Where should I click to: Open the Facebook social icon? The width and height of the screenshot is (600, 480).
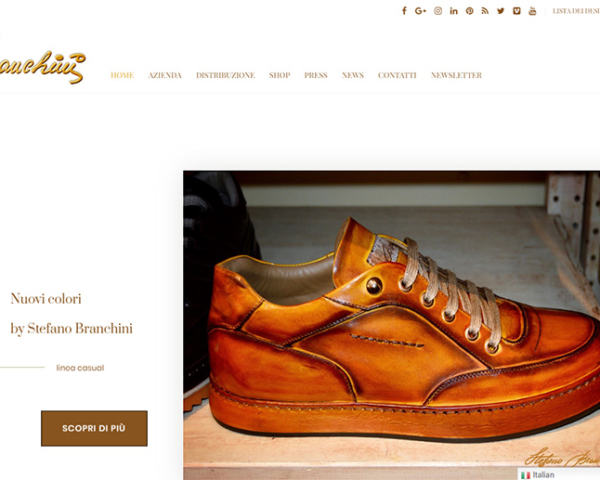pyautogui.click(x=404, y=11)
